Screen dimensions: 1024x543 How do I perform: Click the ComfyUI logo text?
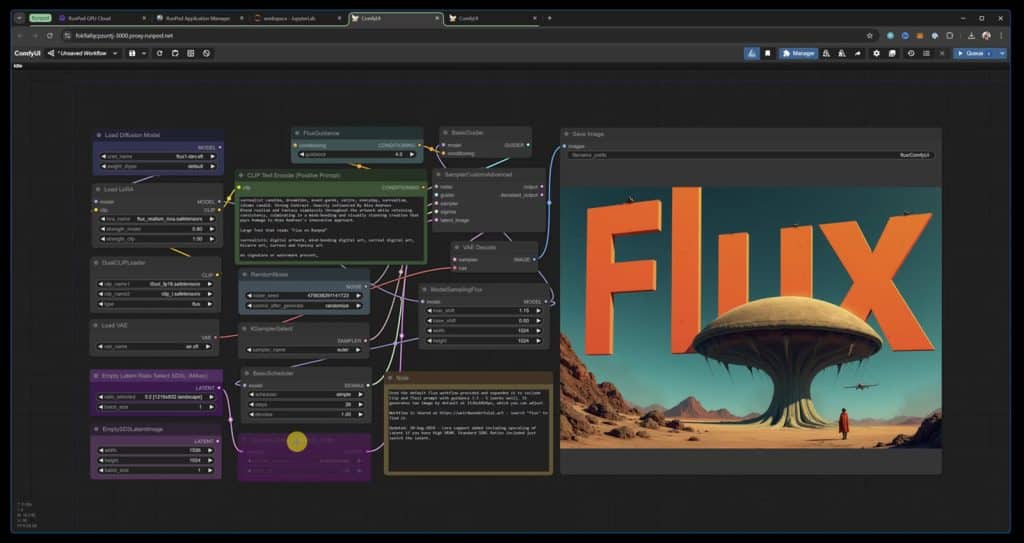[27, 53]
